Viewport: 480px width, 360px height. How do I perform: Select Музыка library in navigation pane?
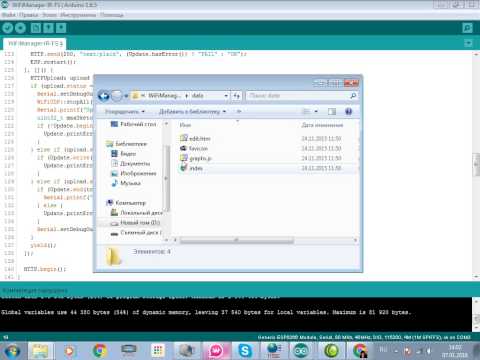click(126, 183)
